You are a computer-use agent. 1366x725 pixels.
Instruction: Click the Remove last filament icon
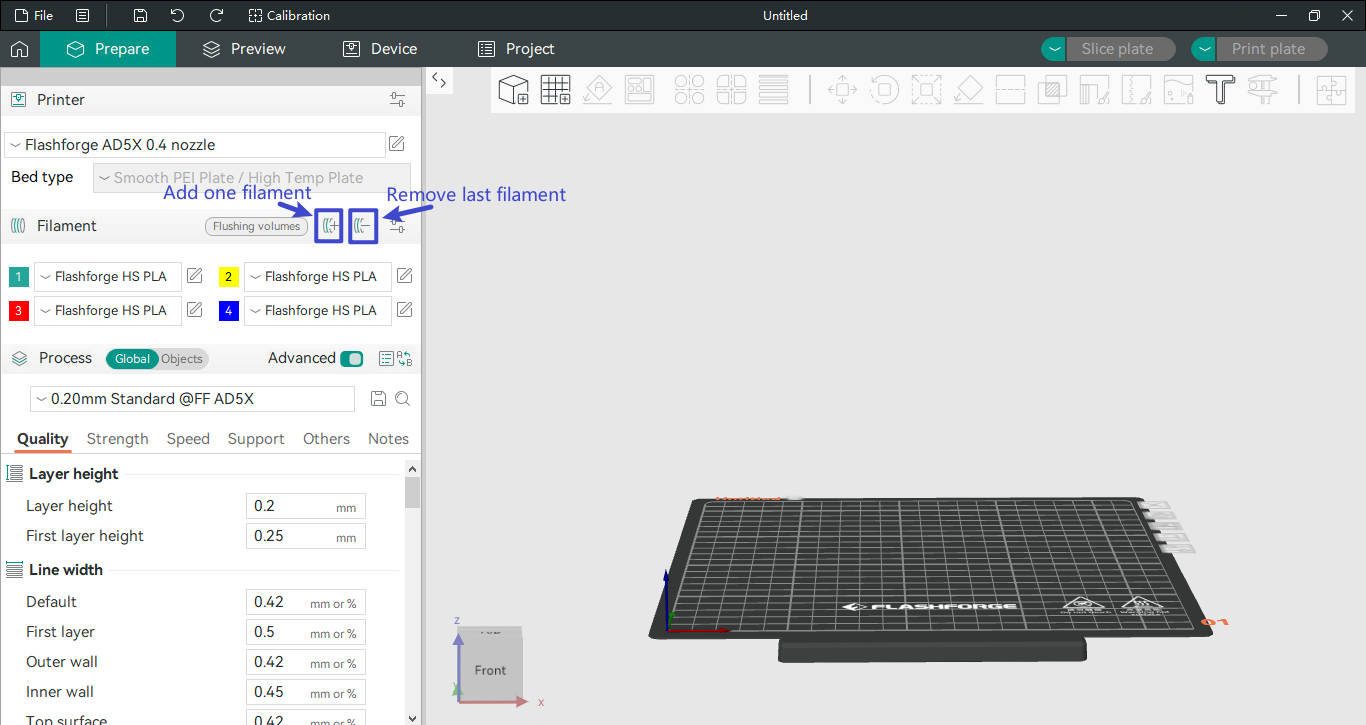point(362,226)
